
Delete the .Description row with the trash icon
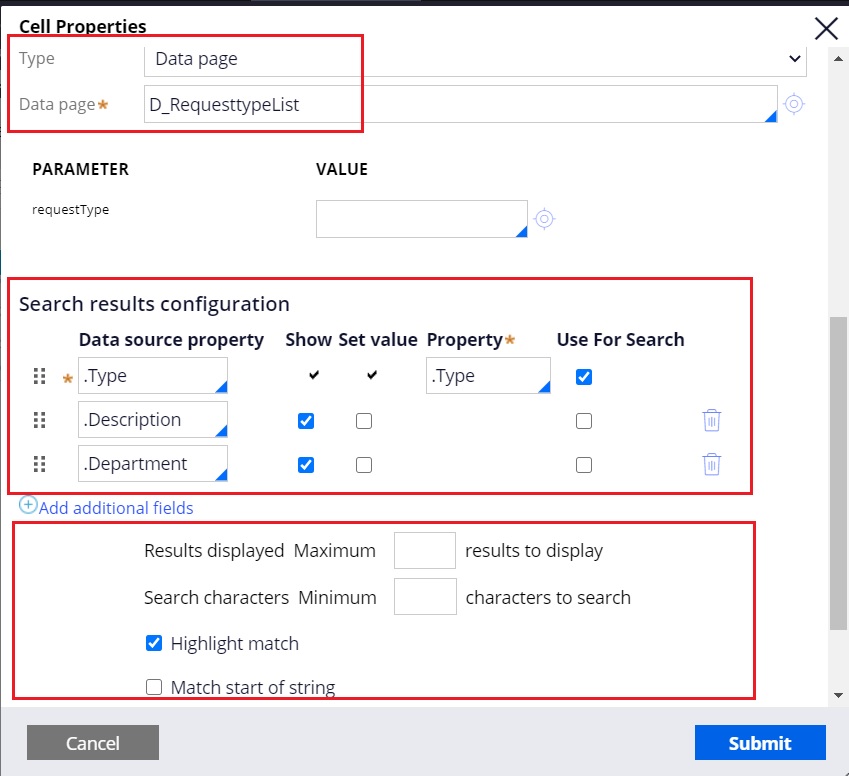pos(711,421)
